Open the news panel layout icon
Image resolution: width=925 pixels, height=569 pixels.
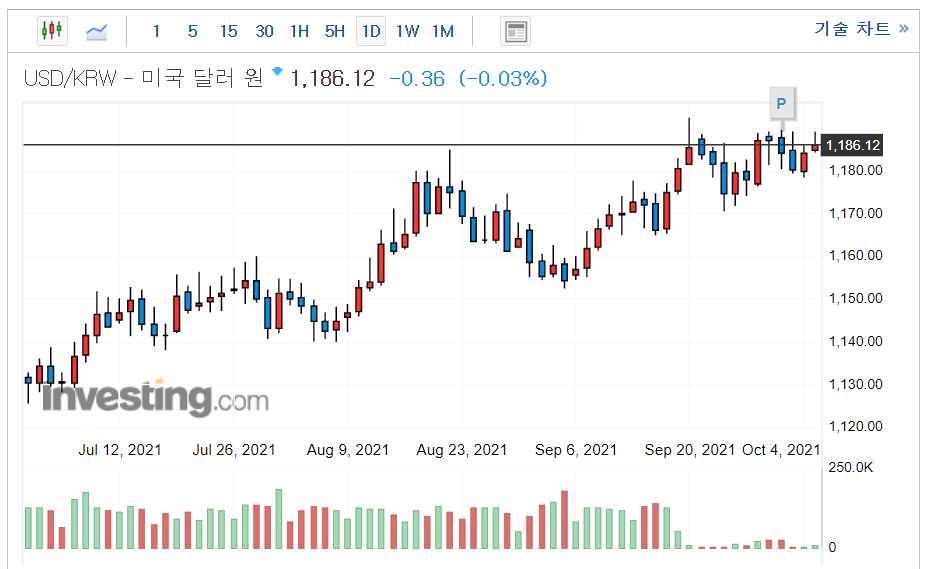pos(516,31)
